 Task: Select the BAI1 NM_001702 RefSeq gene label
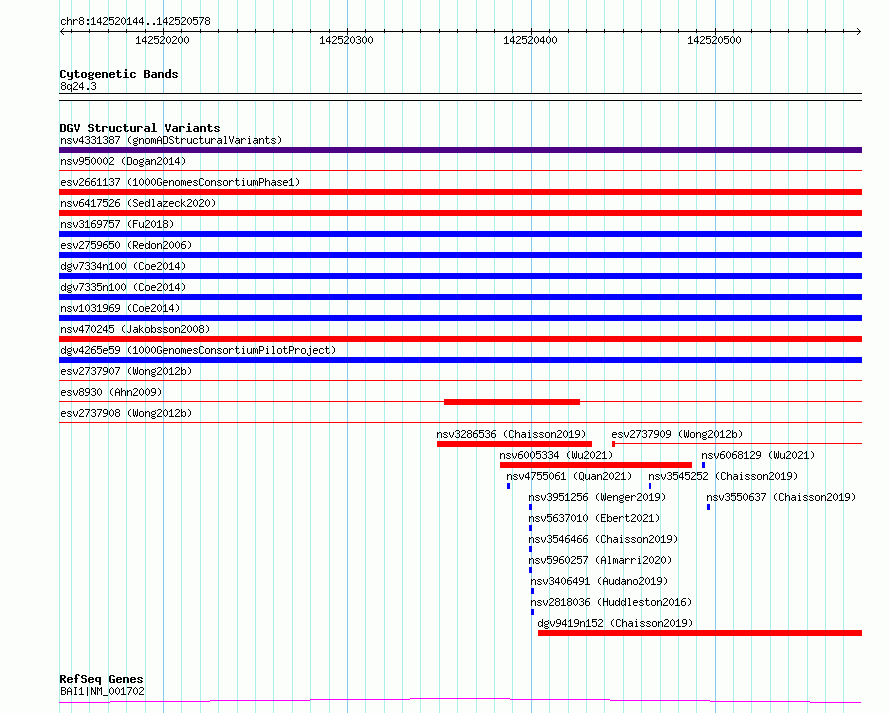point(102,690)
